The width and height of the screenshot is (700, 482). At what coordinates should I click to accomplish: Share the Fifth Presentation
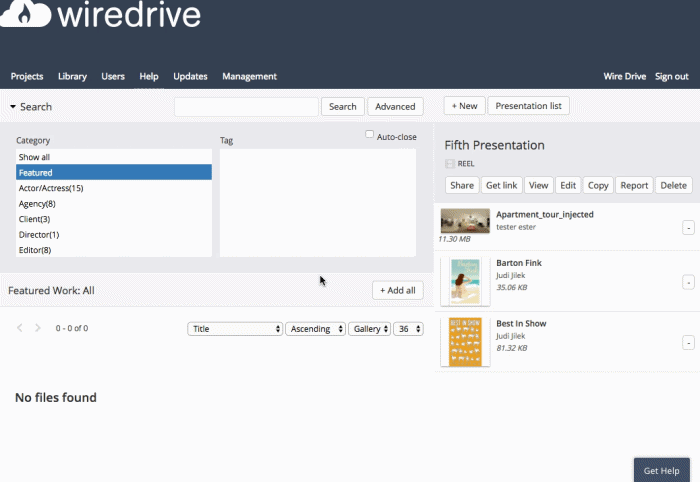[x=462, y=185]
